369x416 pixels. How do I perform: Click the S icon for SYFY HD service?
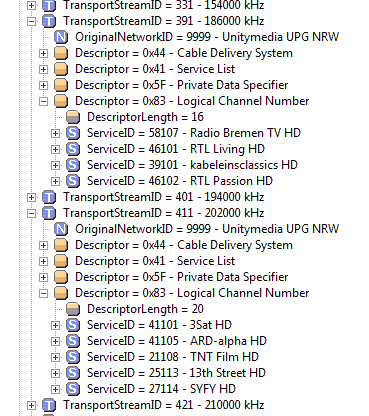pyautogui.click(x=73, y=389)
